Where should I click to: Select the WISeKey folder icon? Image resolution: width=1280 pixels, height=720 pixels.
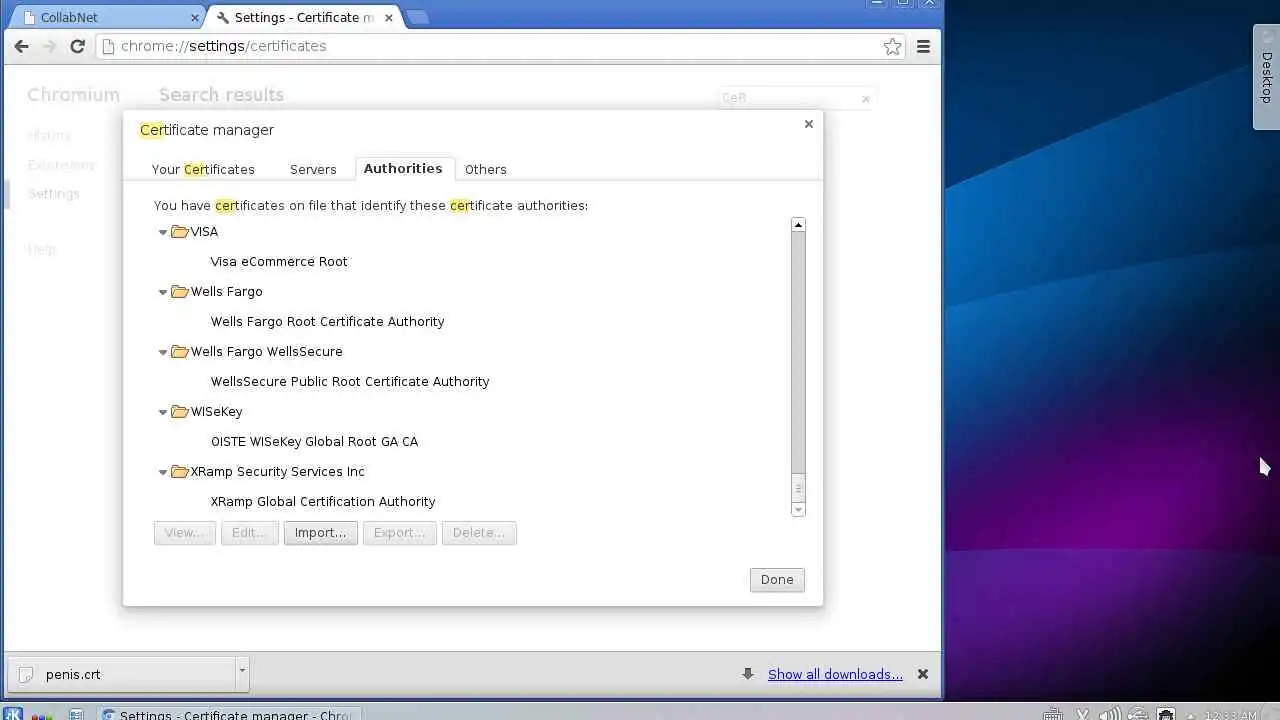(x=180, y=411)
